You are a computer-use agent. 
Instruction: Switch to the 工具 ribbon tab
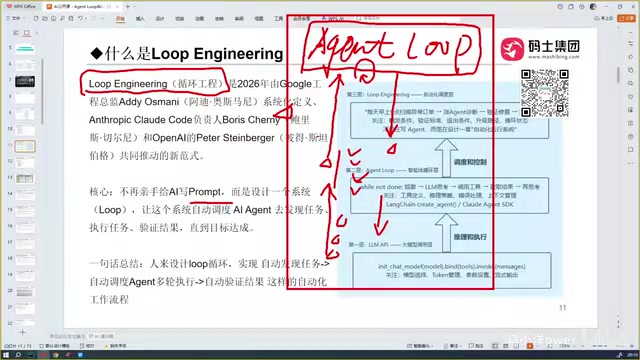[x=278, y=19]
